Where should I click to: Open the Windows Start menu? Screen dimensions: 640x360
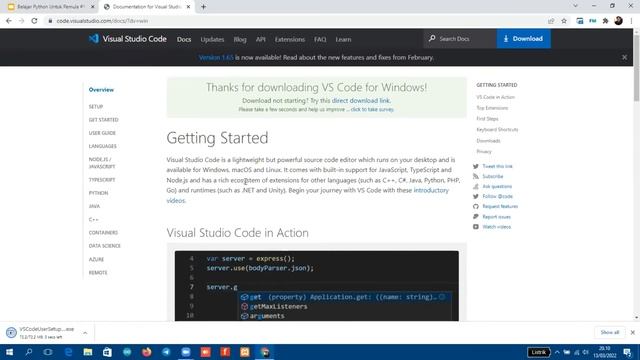pyautogui.click(x=9, y=352)
